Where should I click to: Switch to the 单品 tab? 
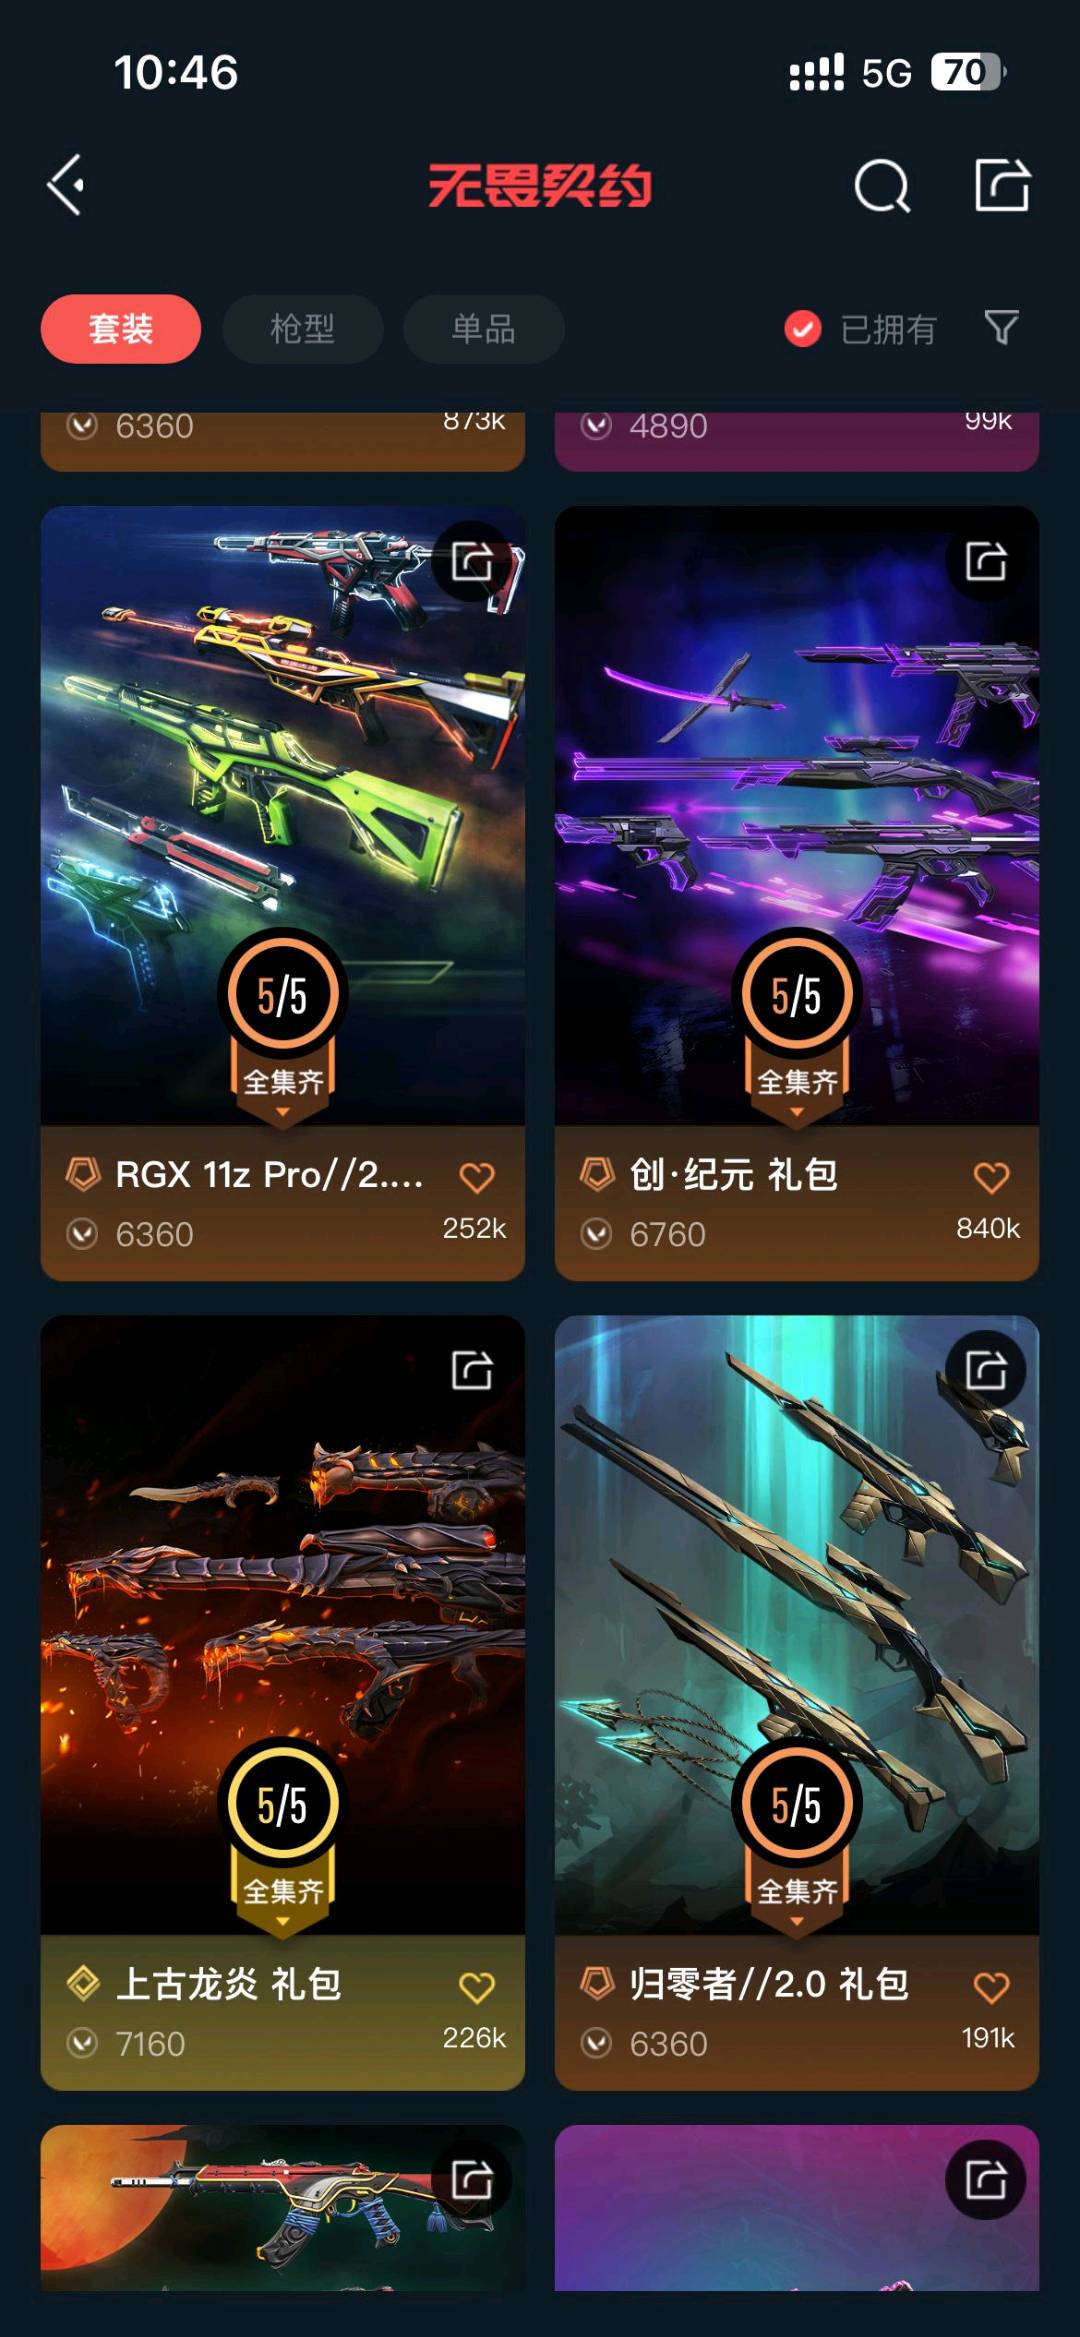click(x=484, y=329)
